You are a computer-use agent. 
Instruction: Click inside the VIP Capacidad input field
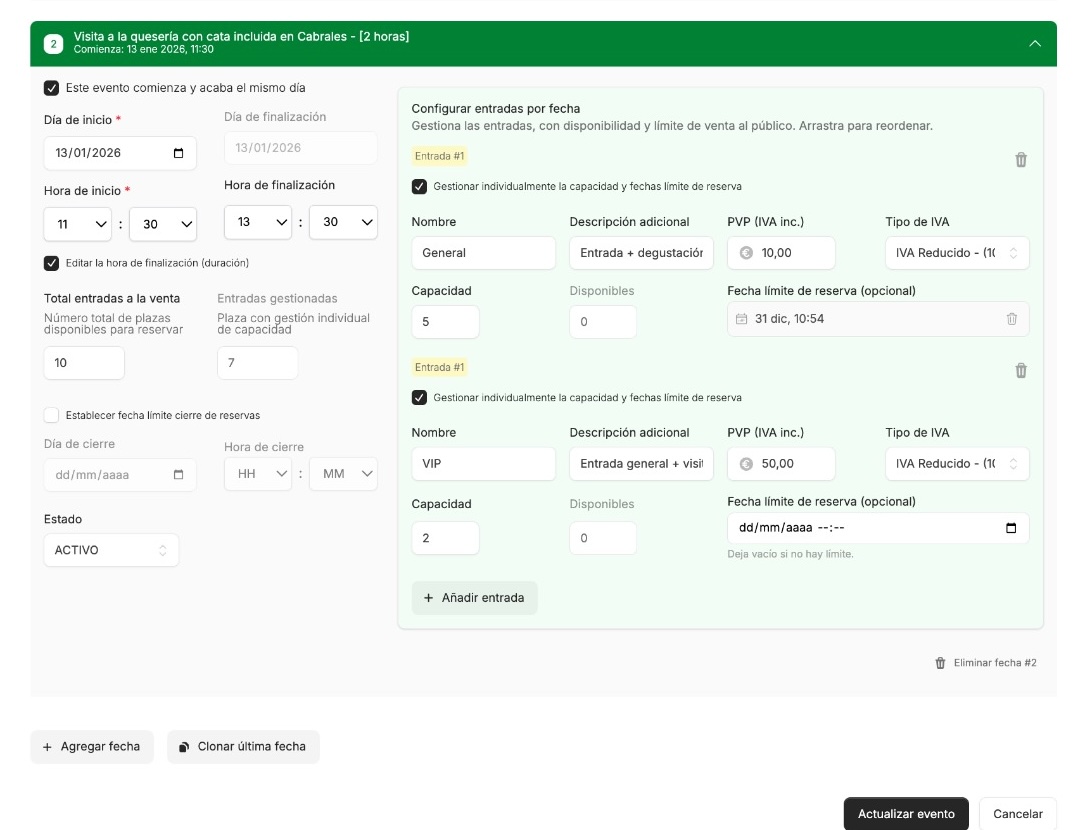click(x=444, y=538)
